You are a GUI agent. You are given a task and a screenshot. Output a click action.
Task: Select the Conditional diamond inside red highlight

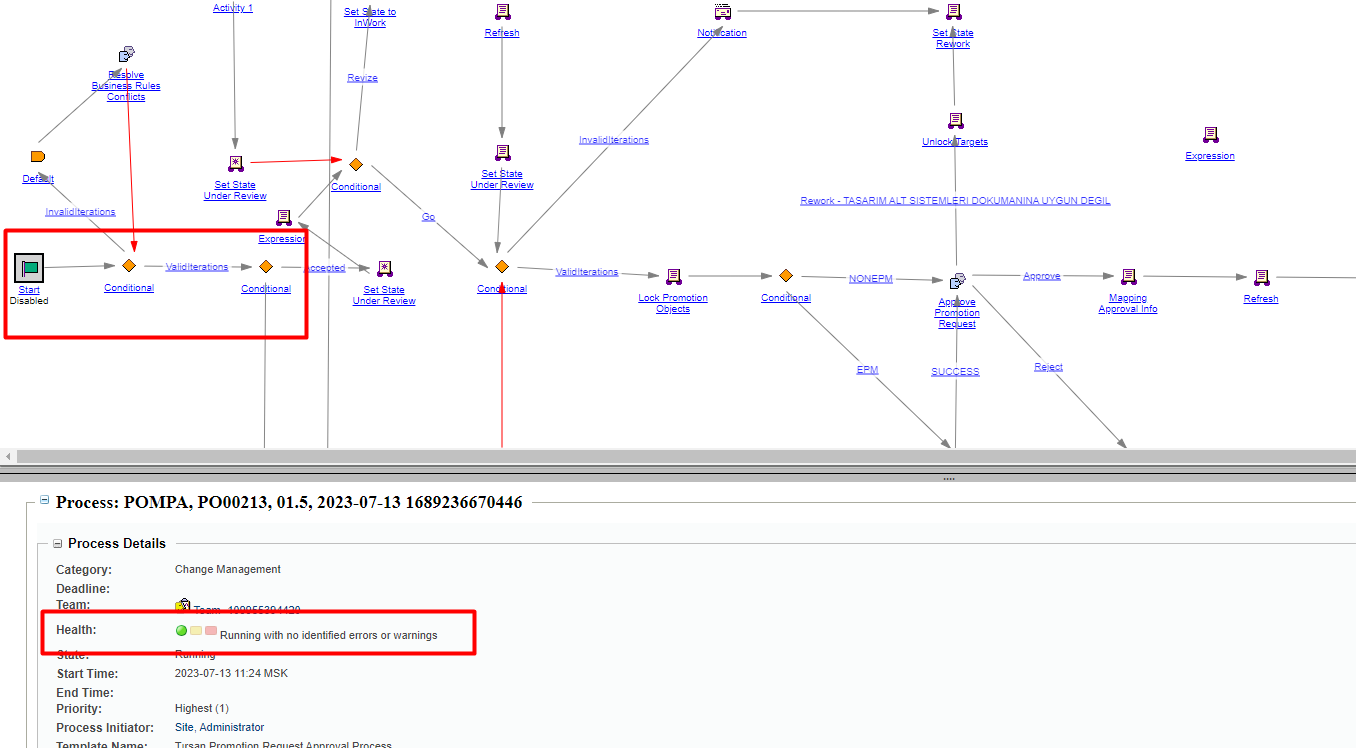pos(129,266)
